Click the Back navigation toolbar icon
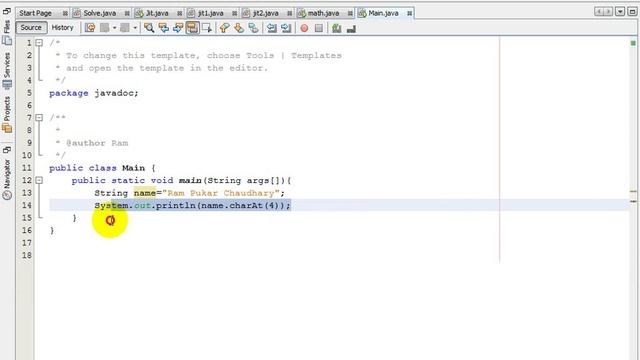Viewport: 640px width, 360px height. (x=105, y=28)
